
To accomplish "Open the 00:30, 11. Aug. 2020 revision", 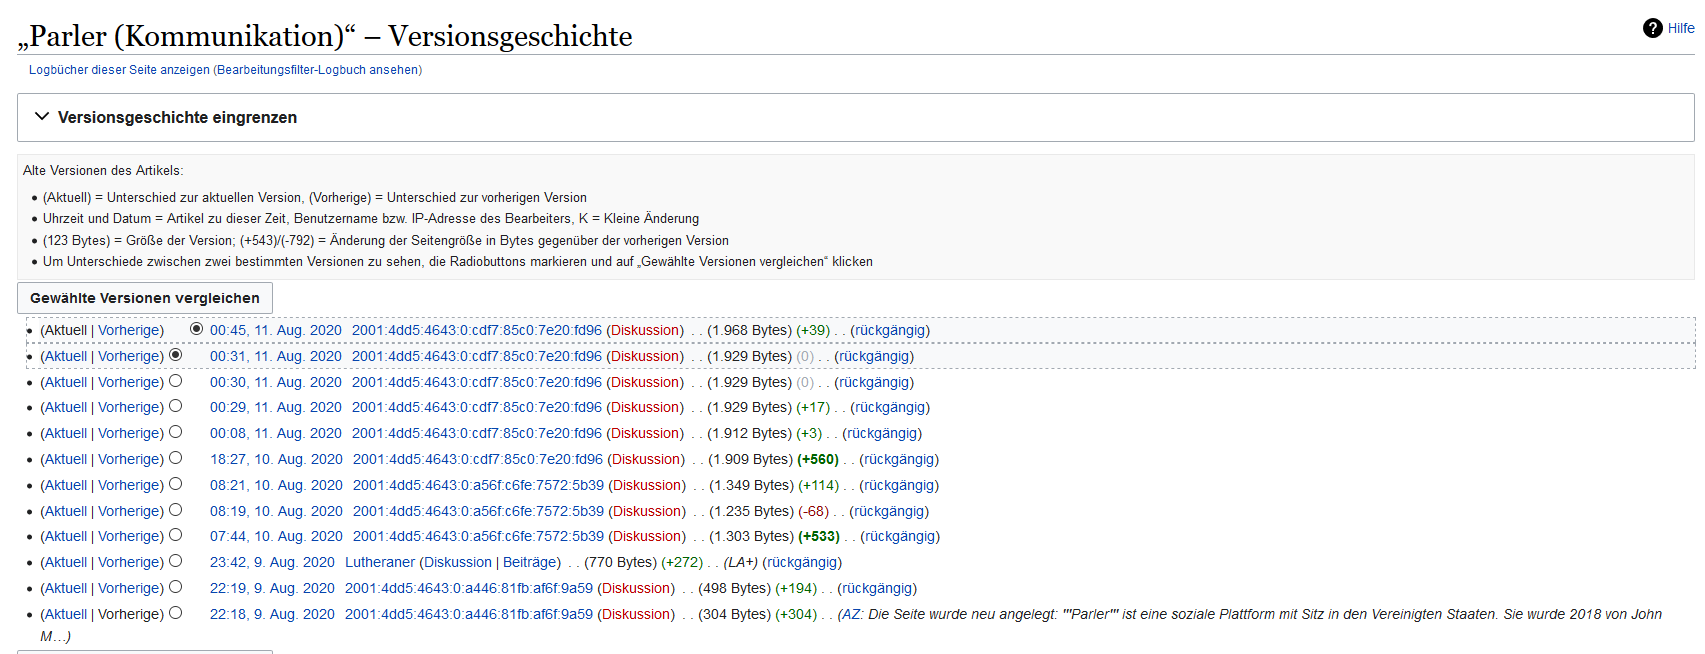I will click(x=276, y=383).
